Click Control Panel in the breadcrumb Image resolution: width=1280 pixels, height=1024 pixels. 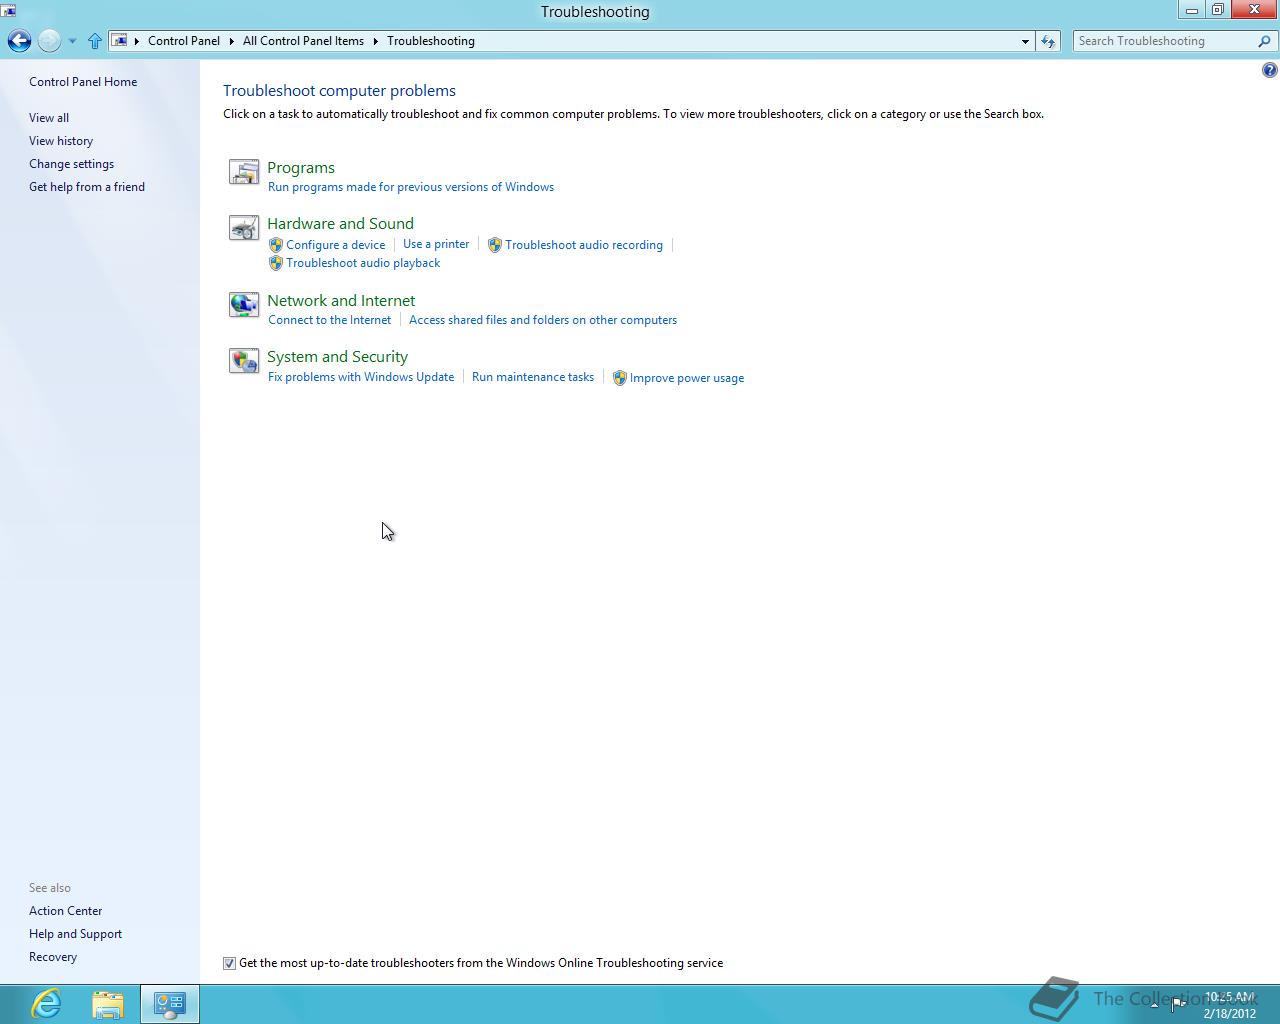point(184,41)
